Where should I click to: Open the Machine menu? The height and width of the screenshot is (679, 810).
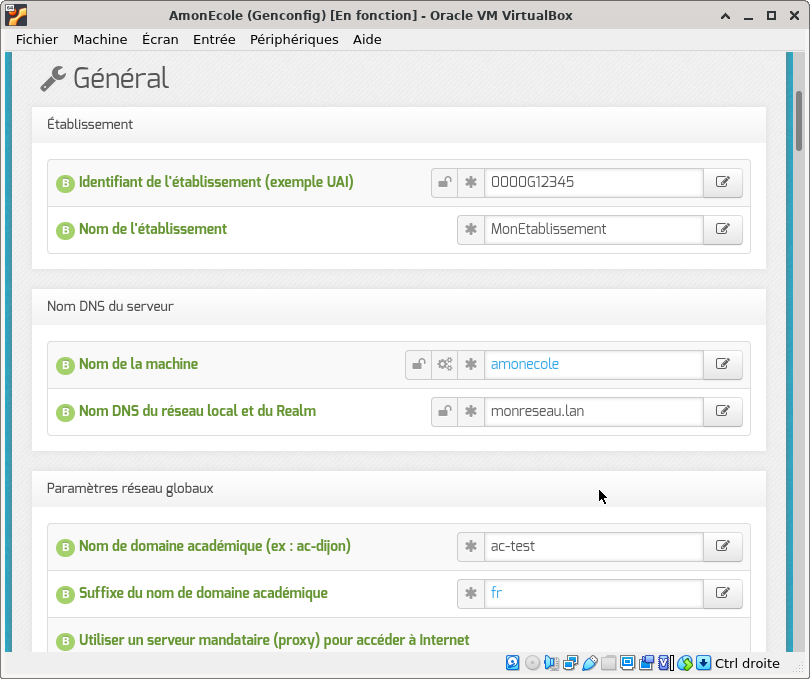(x=100, y=40)
